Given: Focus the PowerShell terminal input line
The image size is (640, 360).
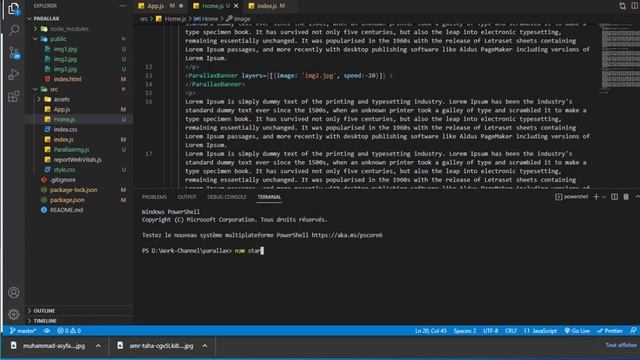Looking at the screenshot, I should click(x=203, y=251).
